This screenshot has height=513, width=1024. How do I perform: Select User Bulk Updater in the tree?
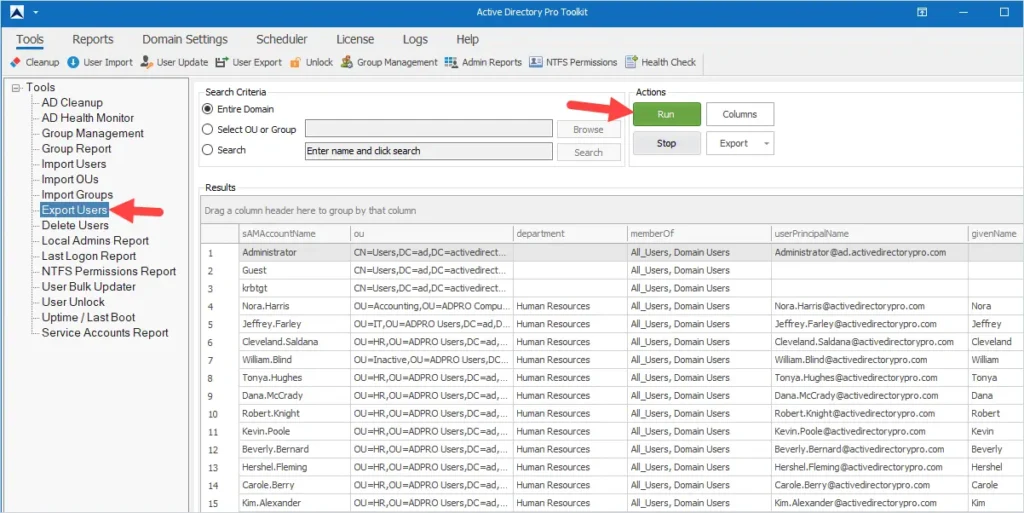88,287
